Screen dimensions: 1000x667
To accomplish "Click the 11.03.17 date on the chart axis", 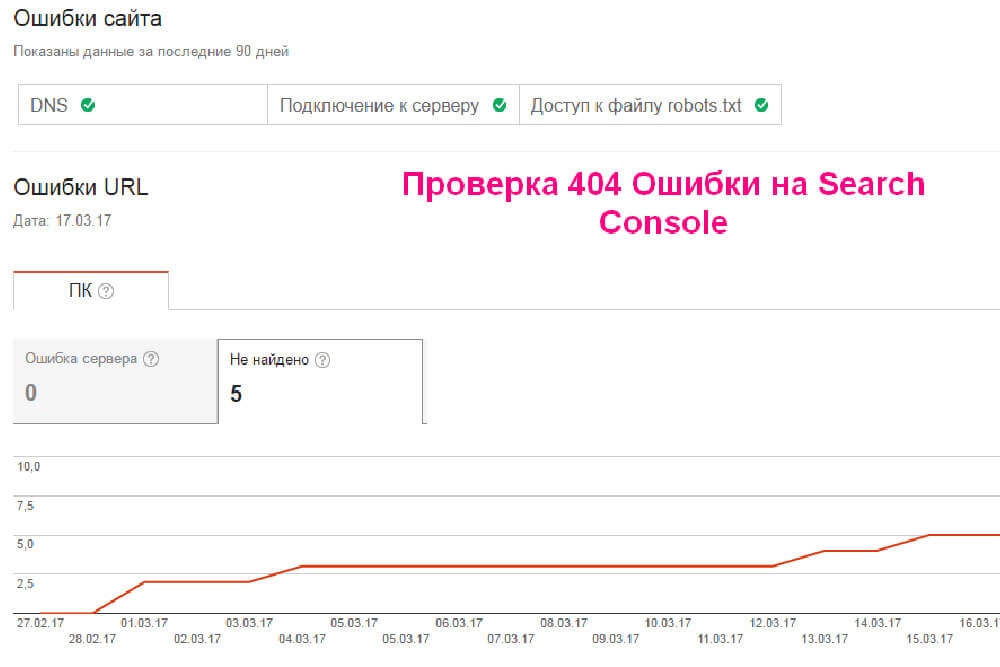I will coord(721,638).
